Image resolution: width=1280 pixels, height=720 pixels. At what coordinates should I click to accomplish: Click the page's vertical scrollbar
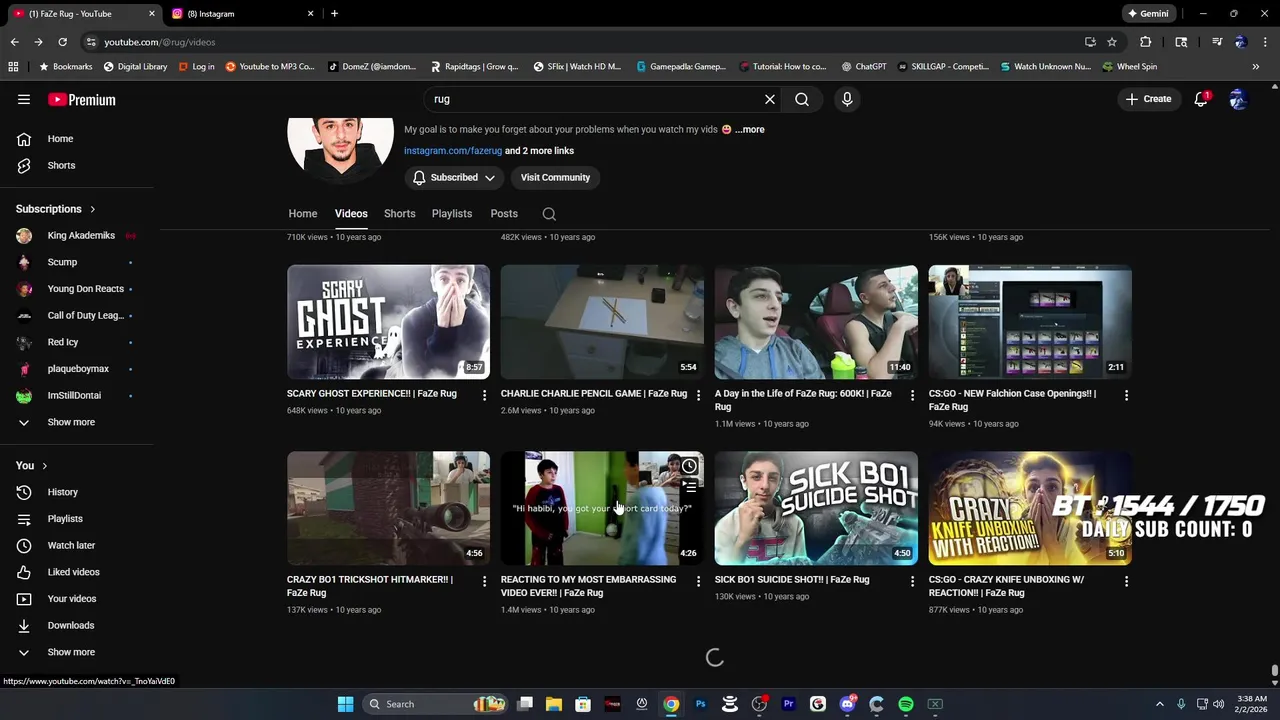1274,670
